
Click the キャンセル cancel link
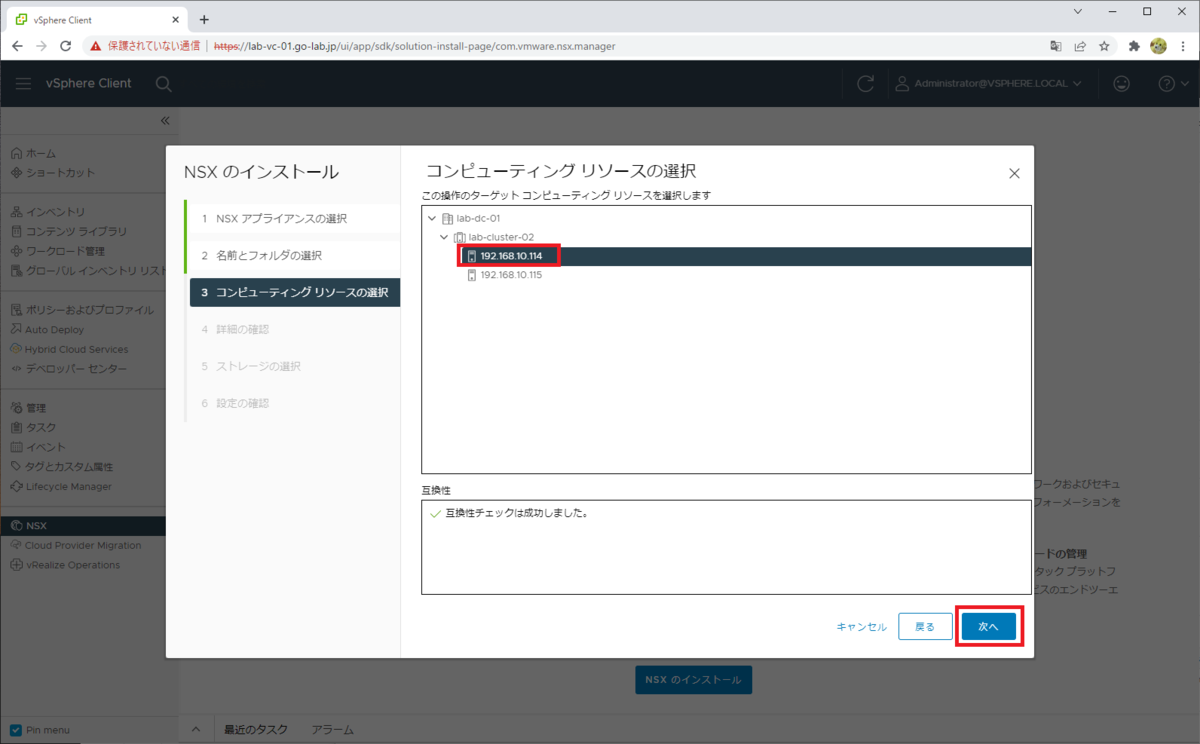click(x=861, y=627)
